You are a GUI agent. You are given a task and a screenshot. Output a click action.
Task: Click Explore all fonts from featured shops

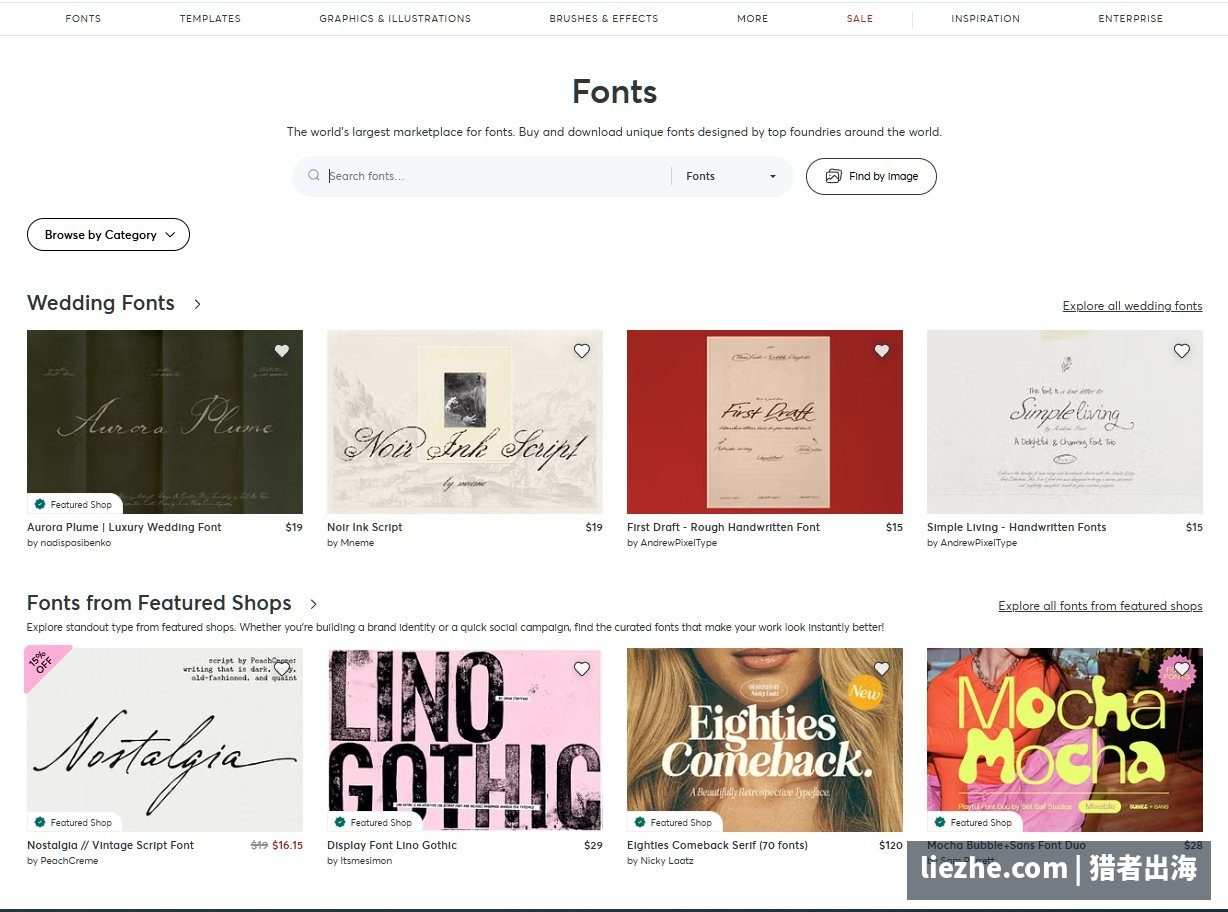coord(1100,606)
